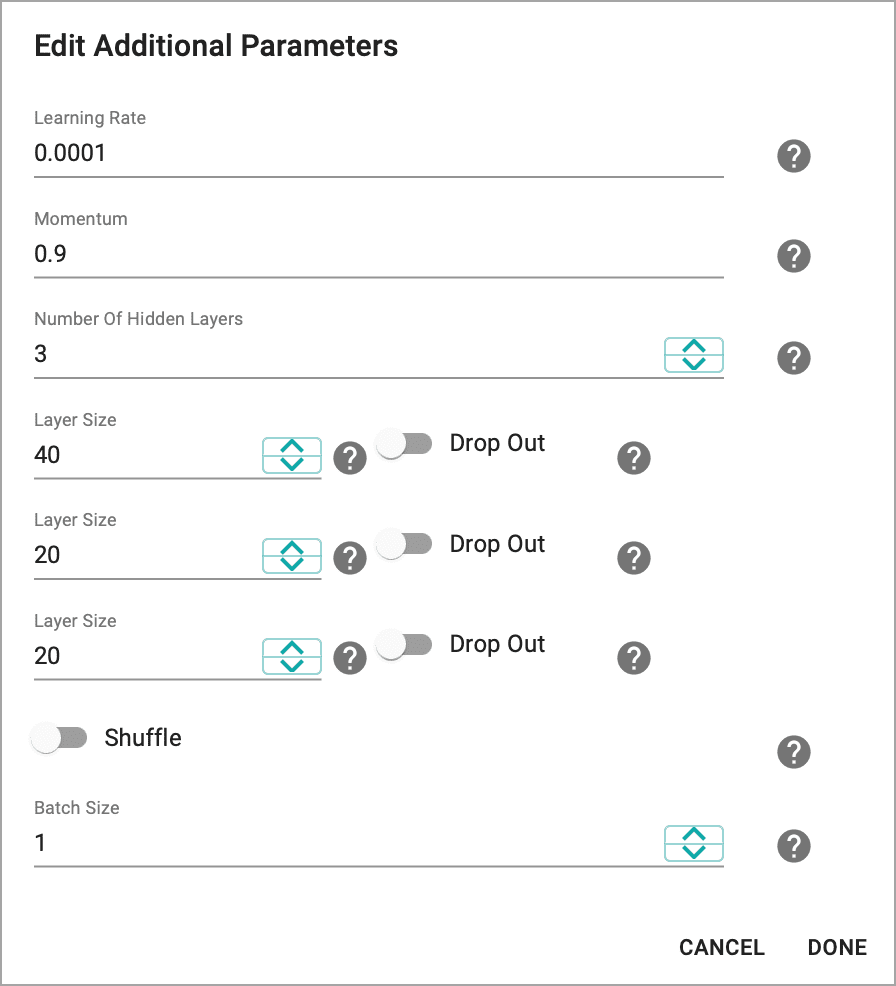Confirm parameters with DONE button
896x986 pixels.
[837, 947]
